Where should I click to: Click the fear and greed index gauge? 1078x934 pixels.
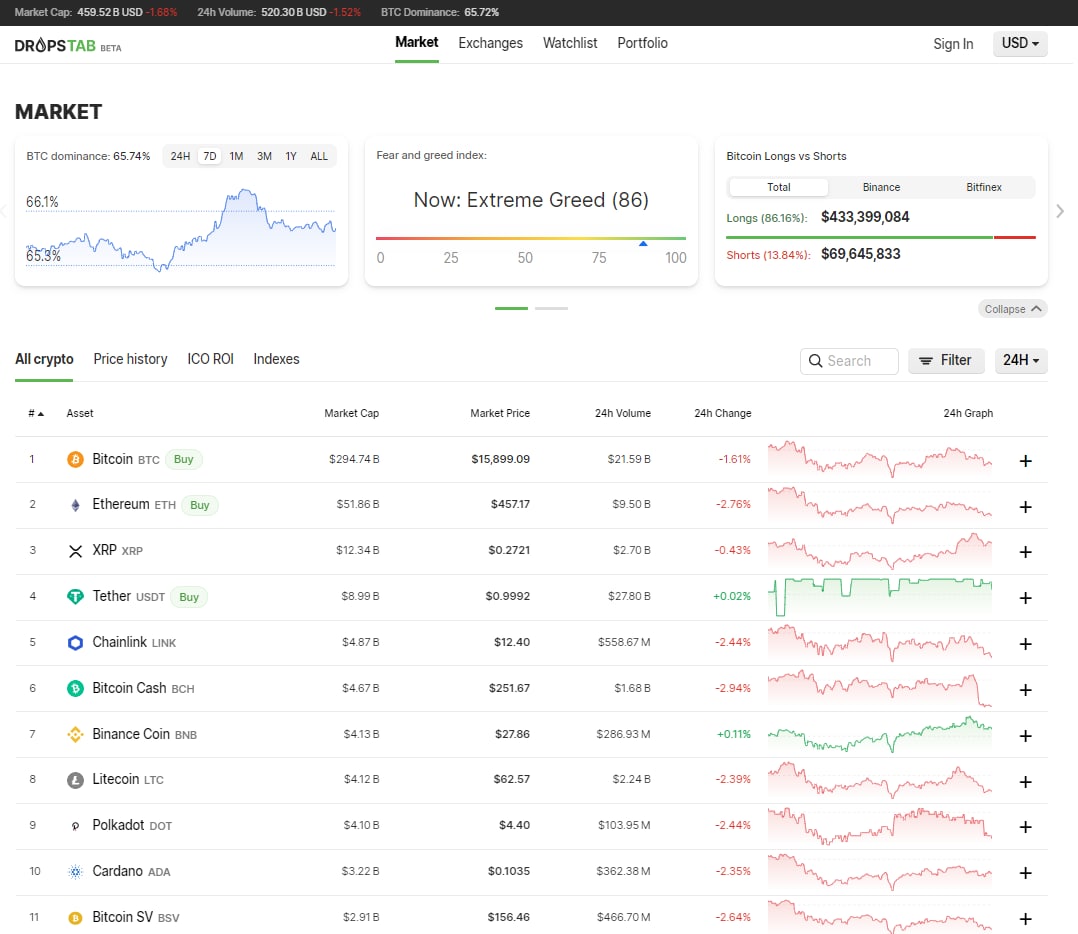(531, 239)
